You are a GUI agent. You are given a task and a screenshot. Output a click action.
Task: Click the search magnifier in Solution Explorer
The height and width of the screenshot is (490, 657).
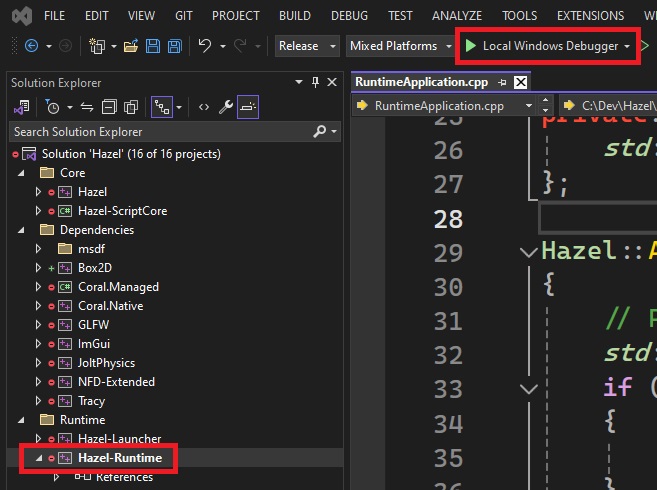point(320,131)
